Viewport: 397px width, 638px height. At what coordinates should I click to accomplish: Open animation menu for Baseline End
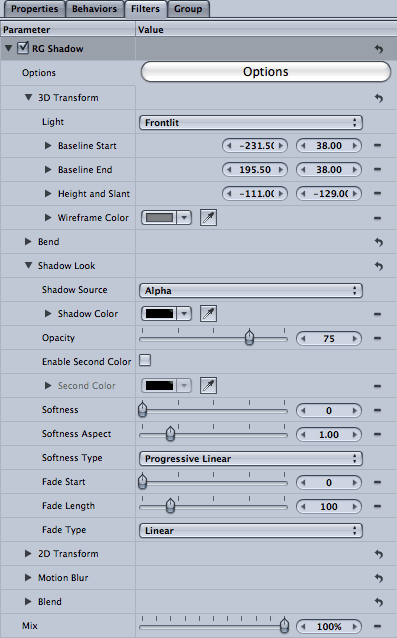377,169
